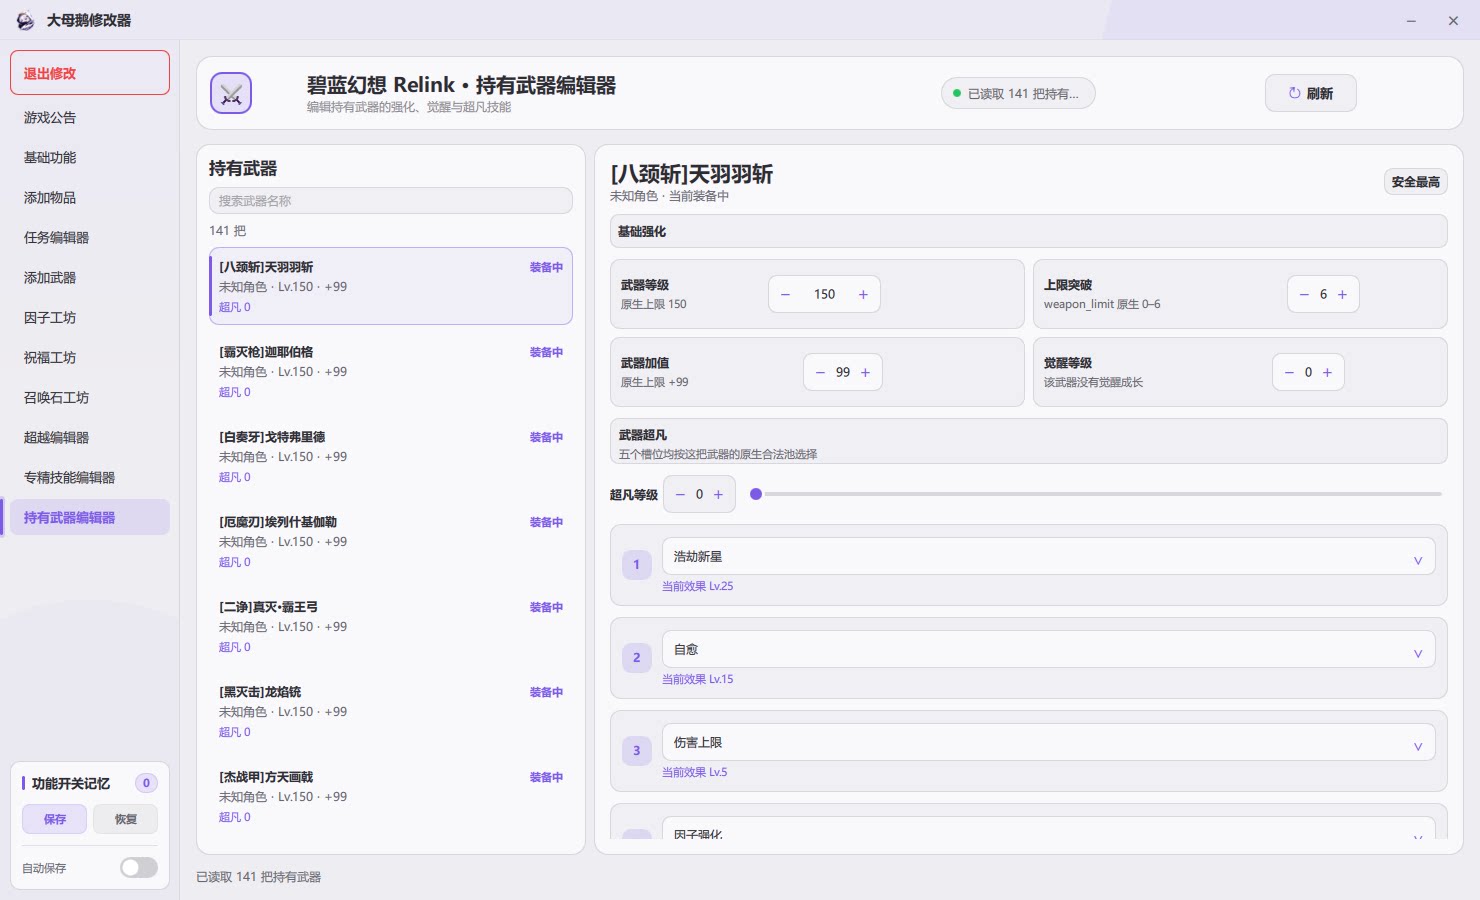The image size is (1480, 900).
Task: Increase 武器加值 with the plus button
Action: coord(865,372)
